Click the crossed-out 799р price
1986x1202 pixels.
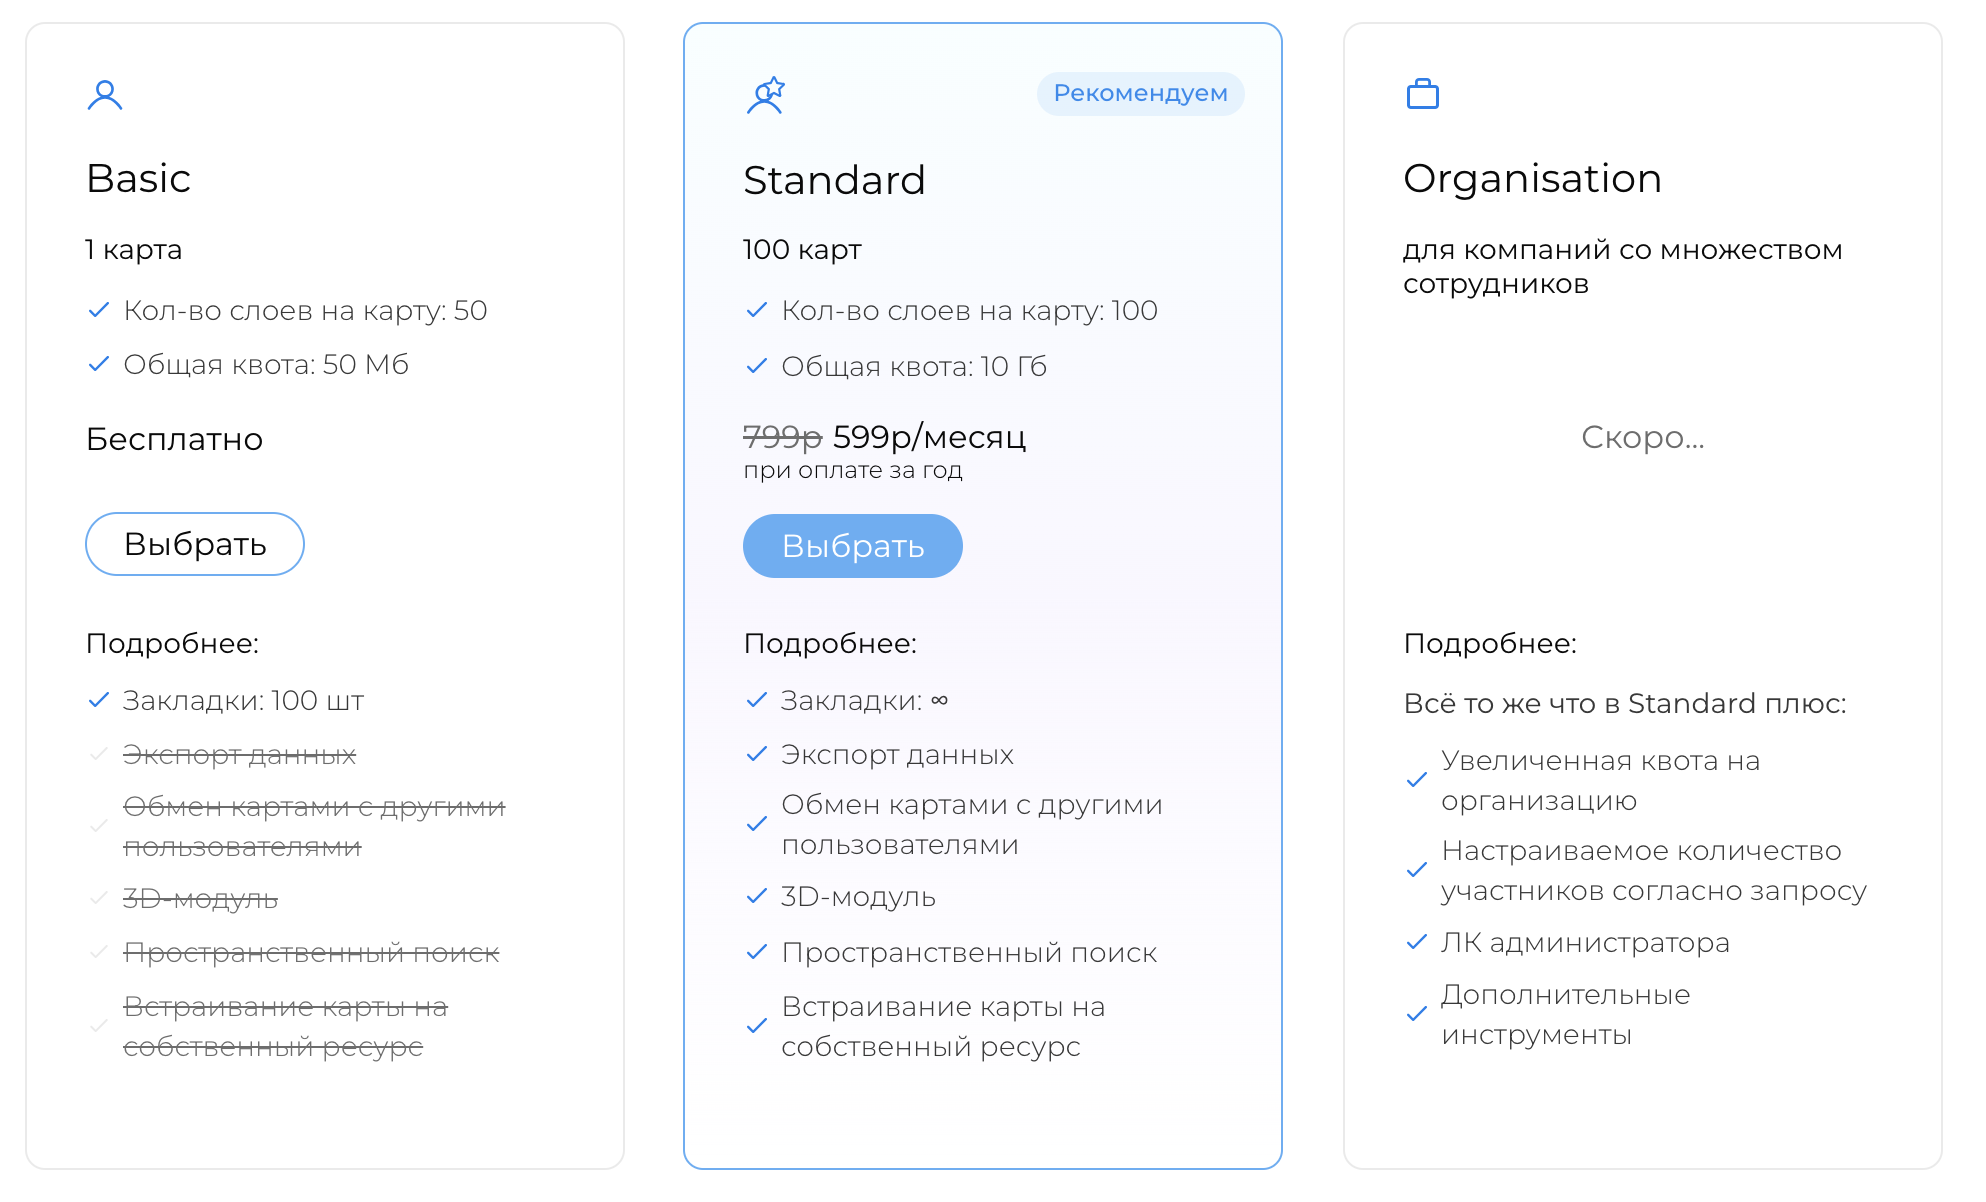782,437
